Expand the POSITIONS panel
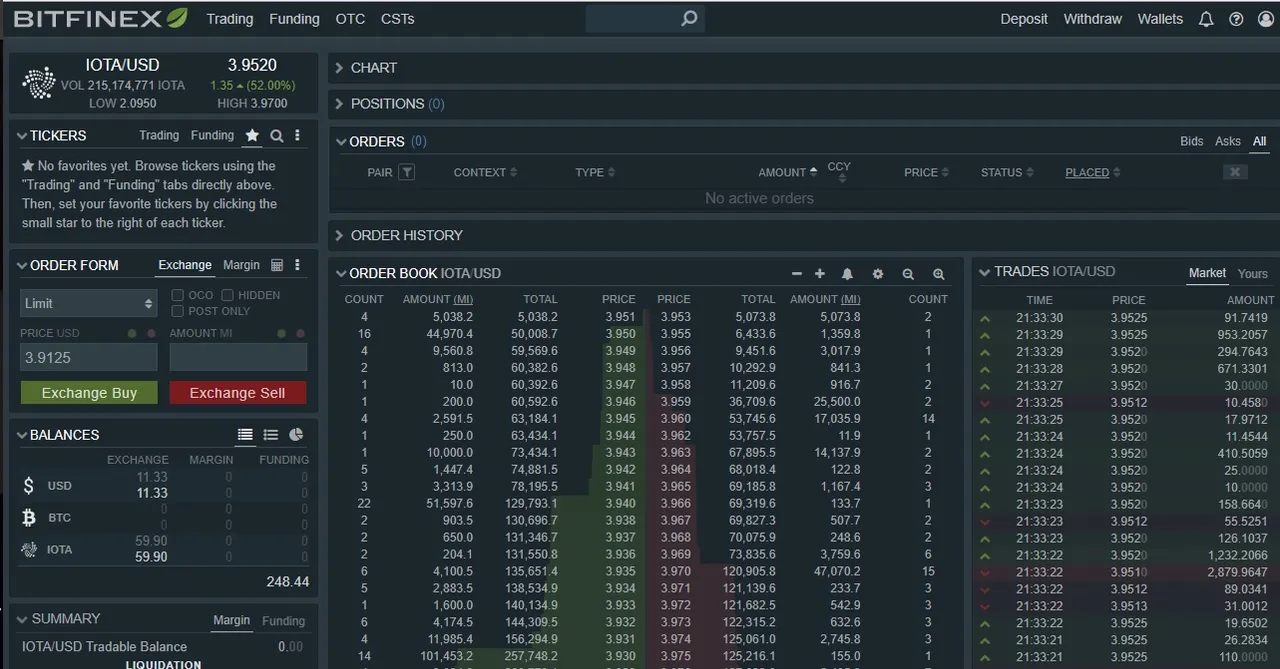This screenshot has width=1280, height=669. tap(340, 104)
